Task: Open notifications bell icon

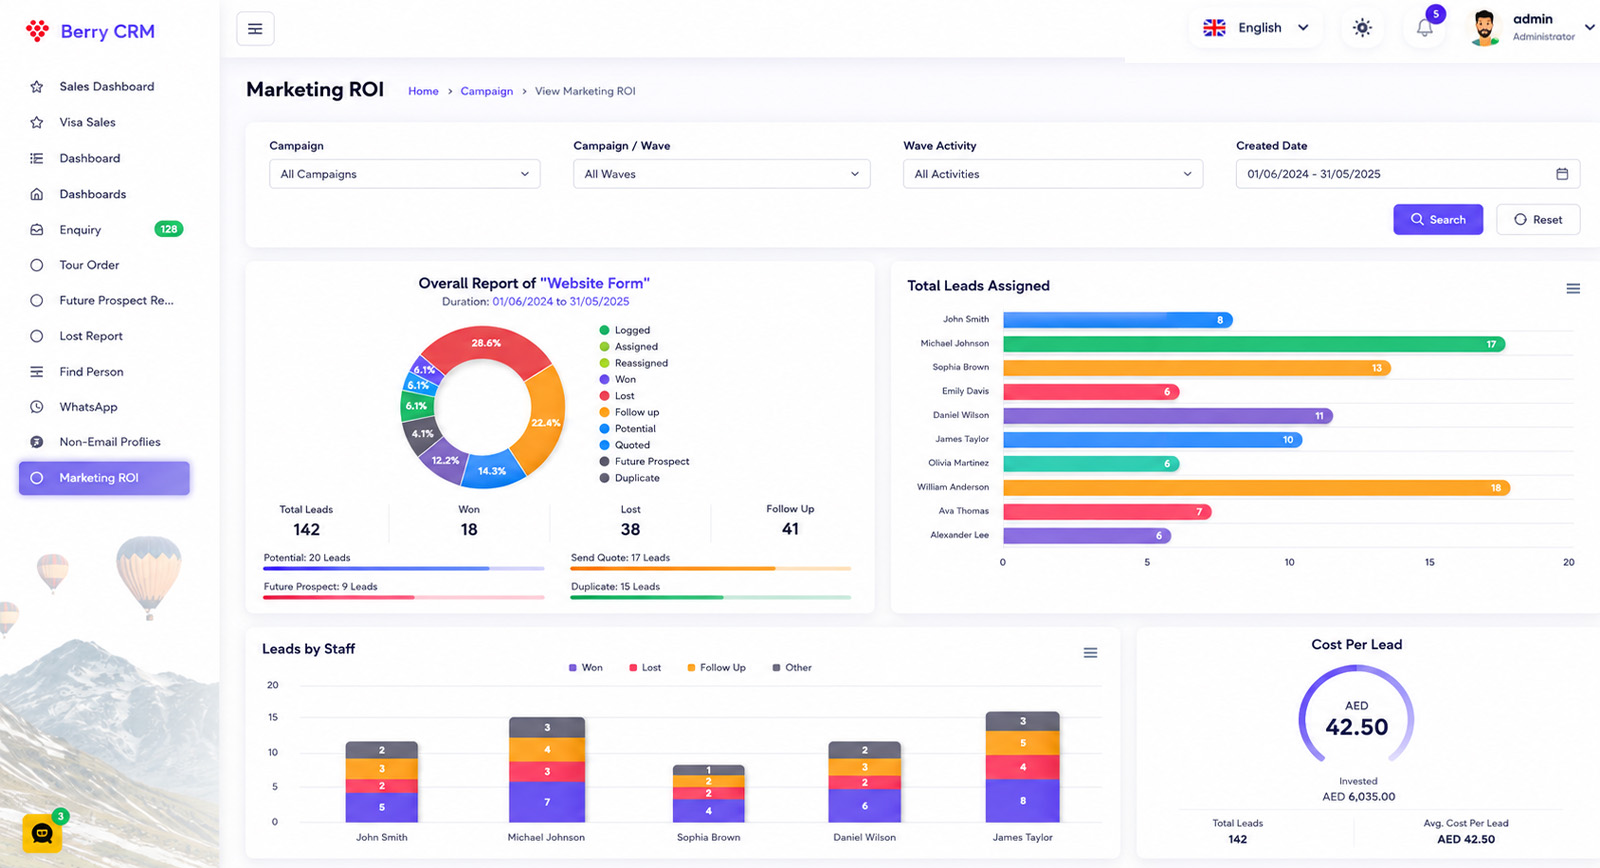Action: 1425,28
